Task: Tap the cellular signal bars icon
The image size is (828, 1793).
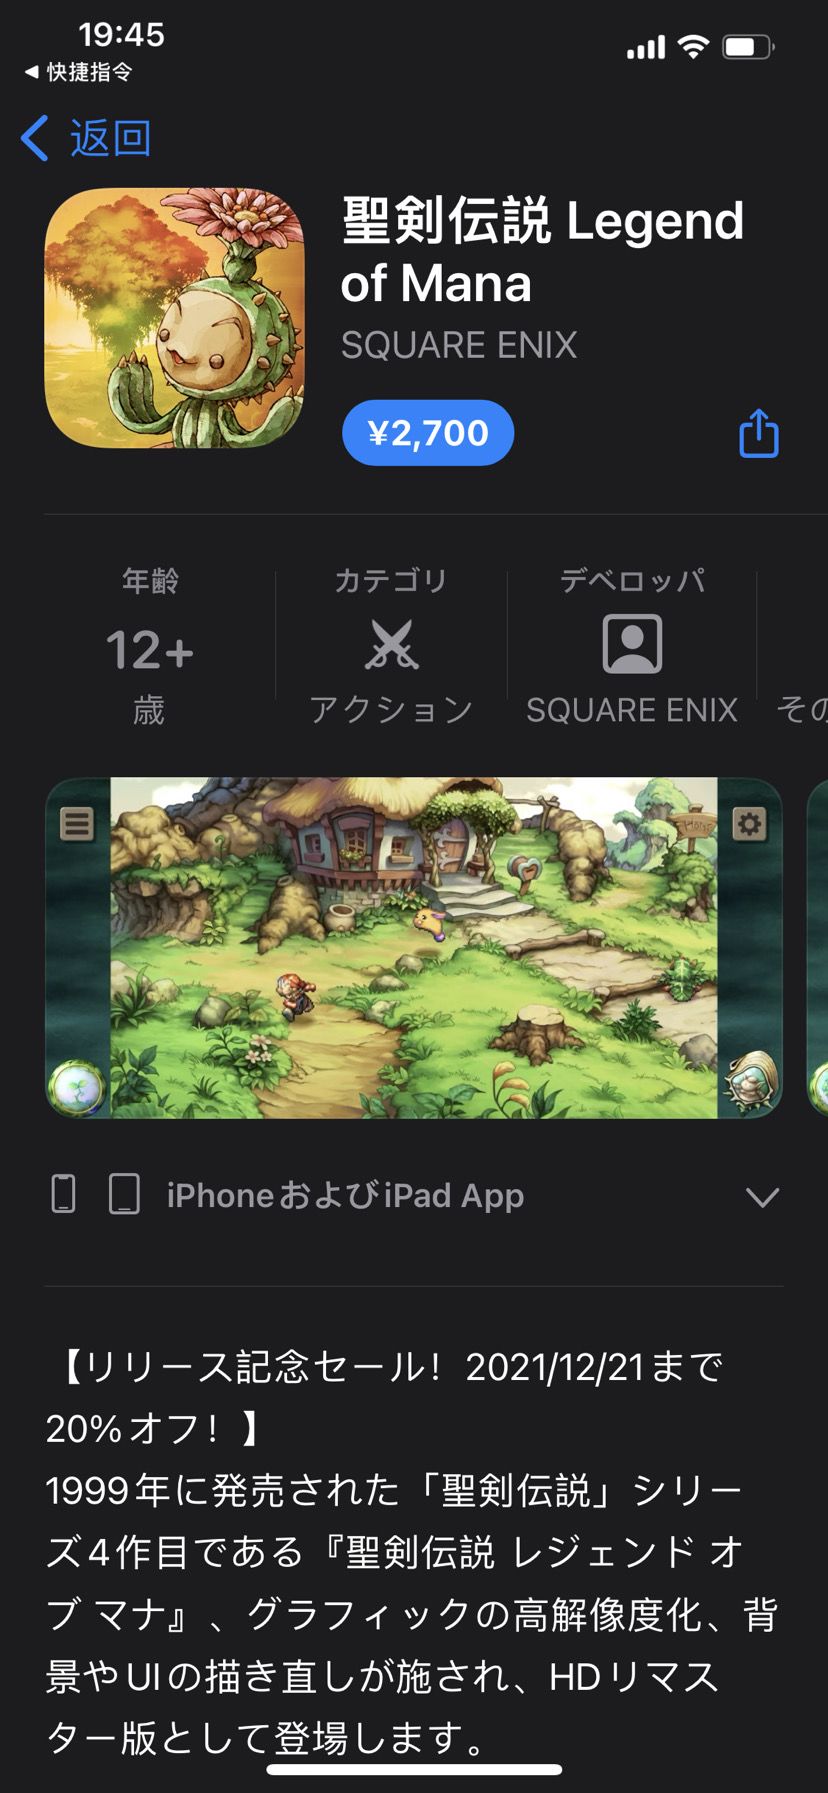Action: 646,46
